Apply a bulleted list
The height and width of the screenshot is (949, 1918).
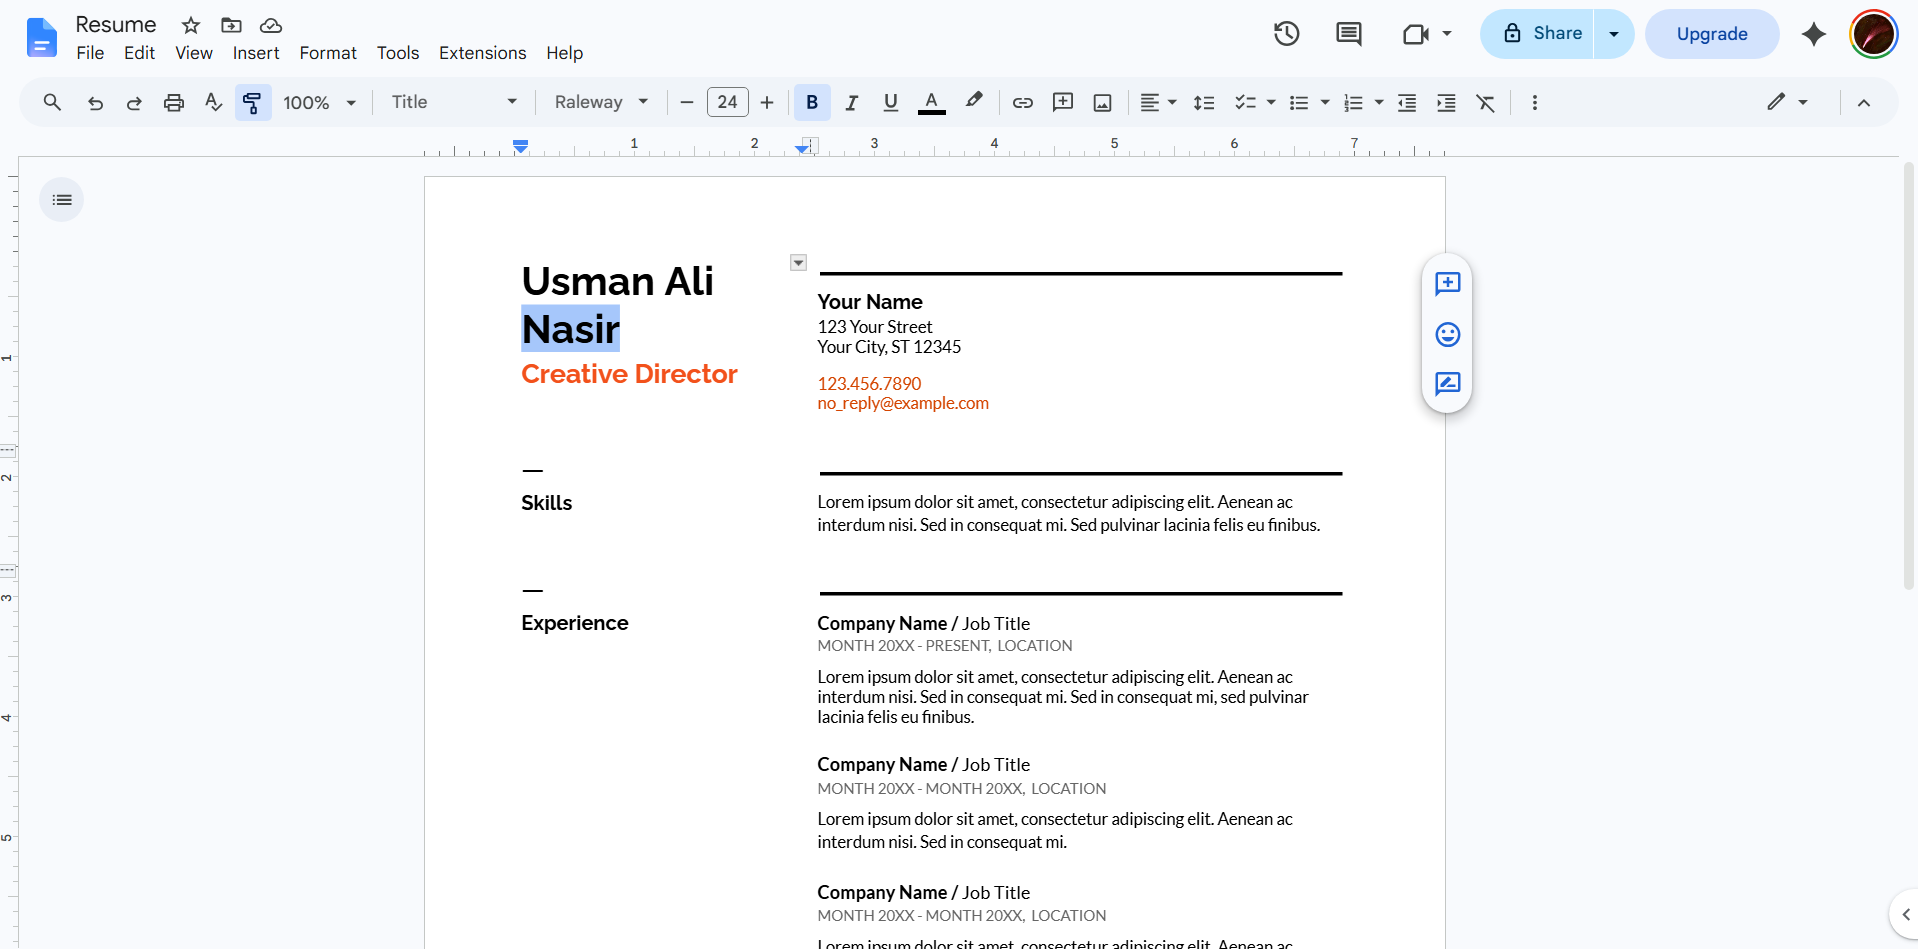pos(1299,102)
